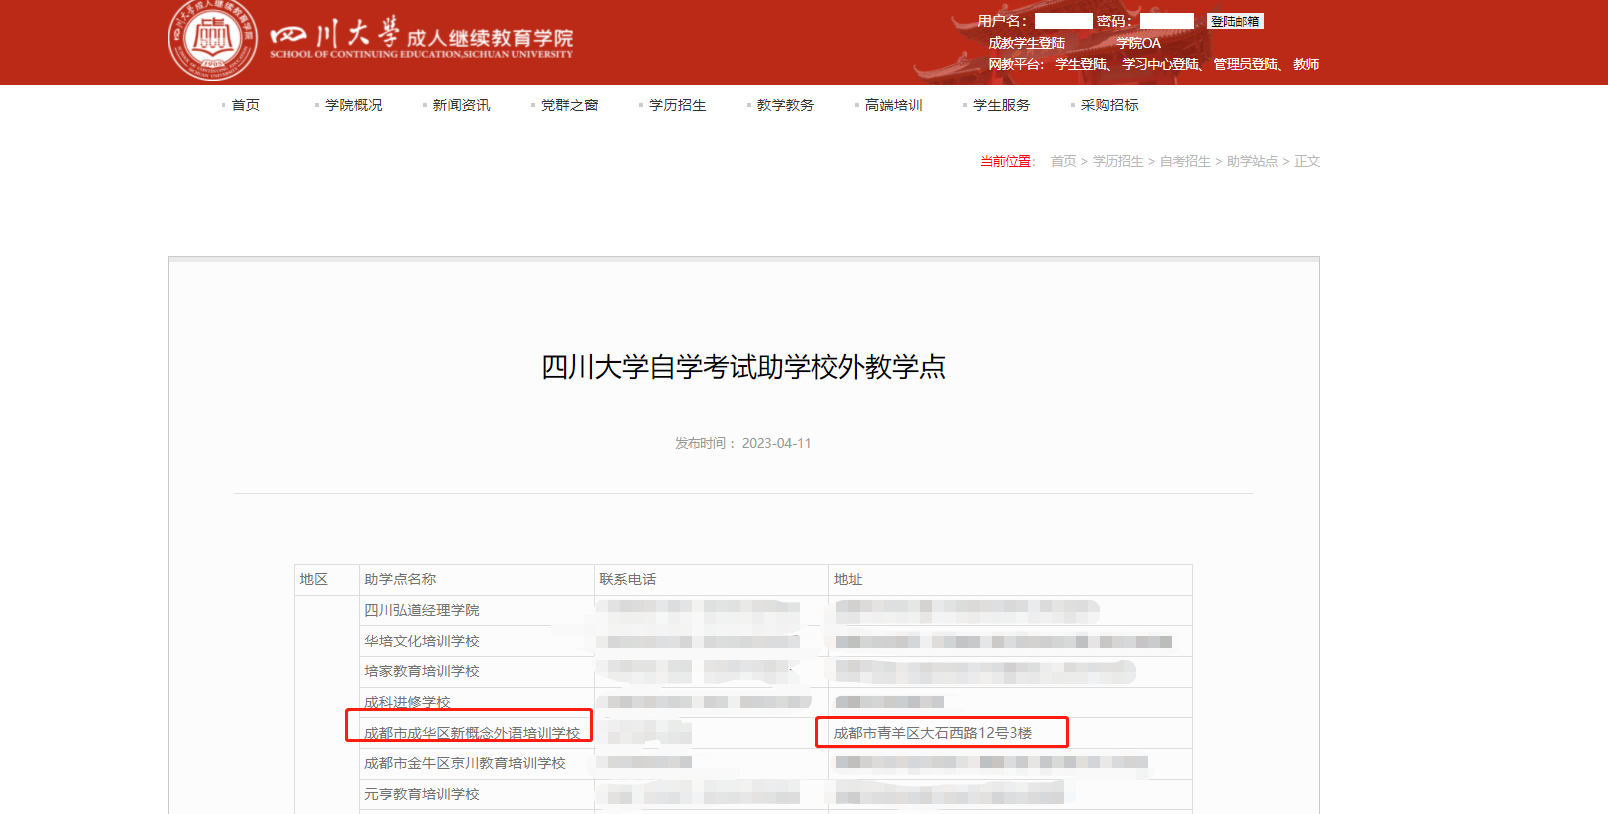Click the 登陆邮箱 button

pyautogui.click(x=1235, y=21)
